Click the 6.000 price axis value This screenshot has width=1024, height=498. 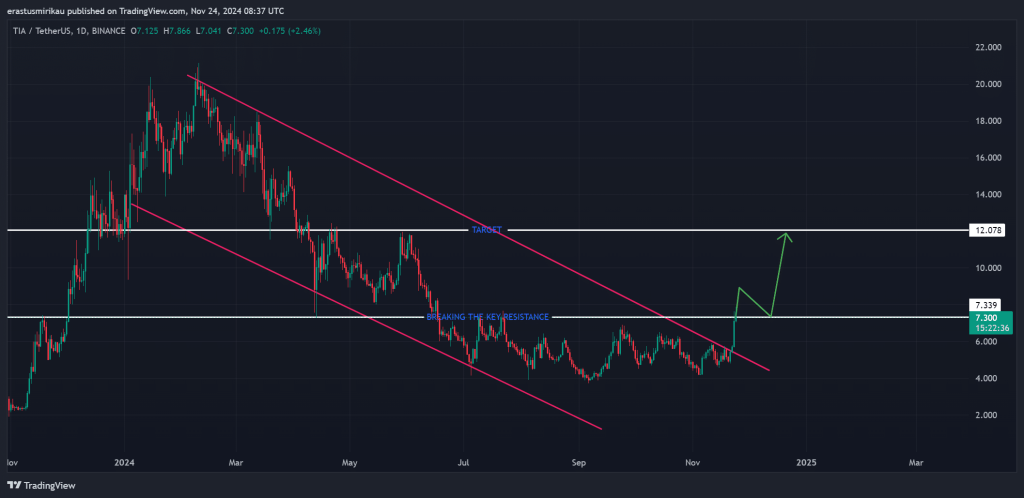click(x=987, y=342)
